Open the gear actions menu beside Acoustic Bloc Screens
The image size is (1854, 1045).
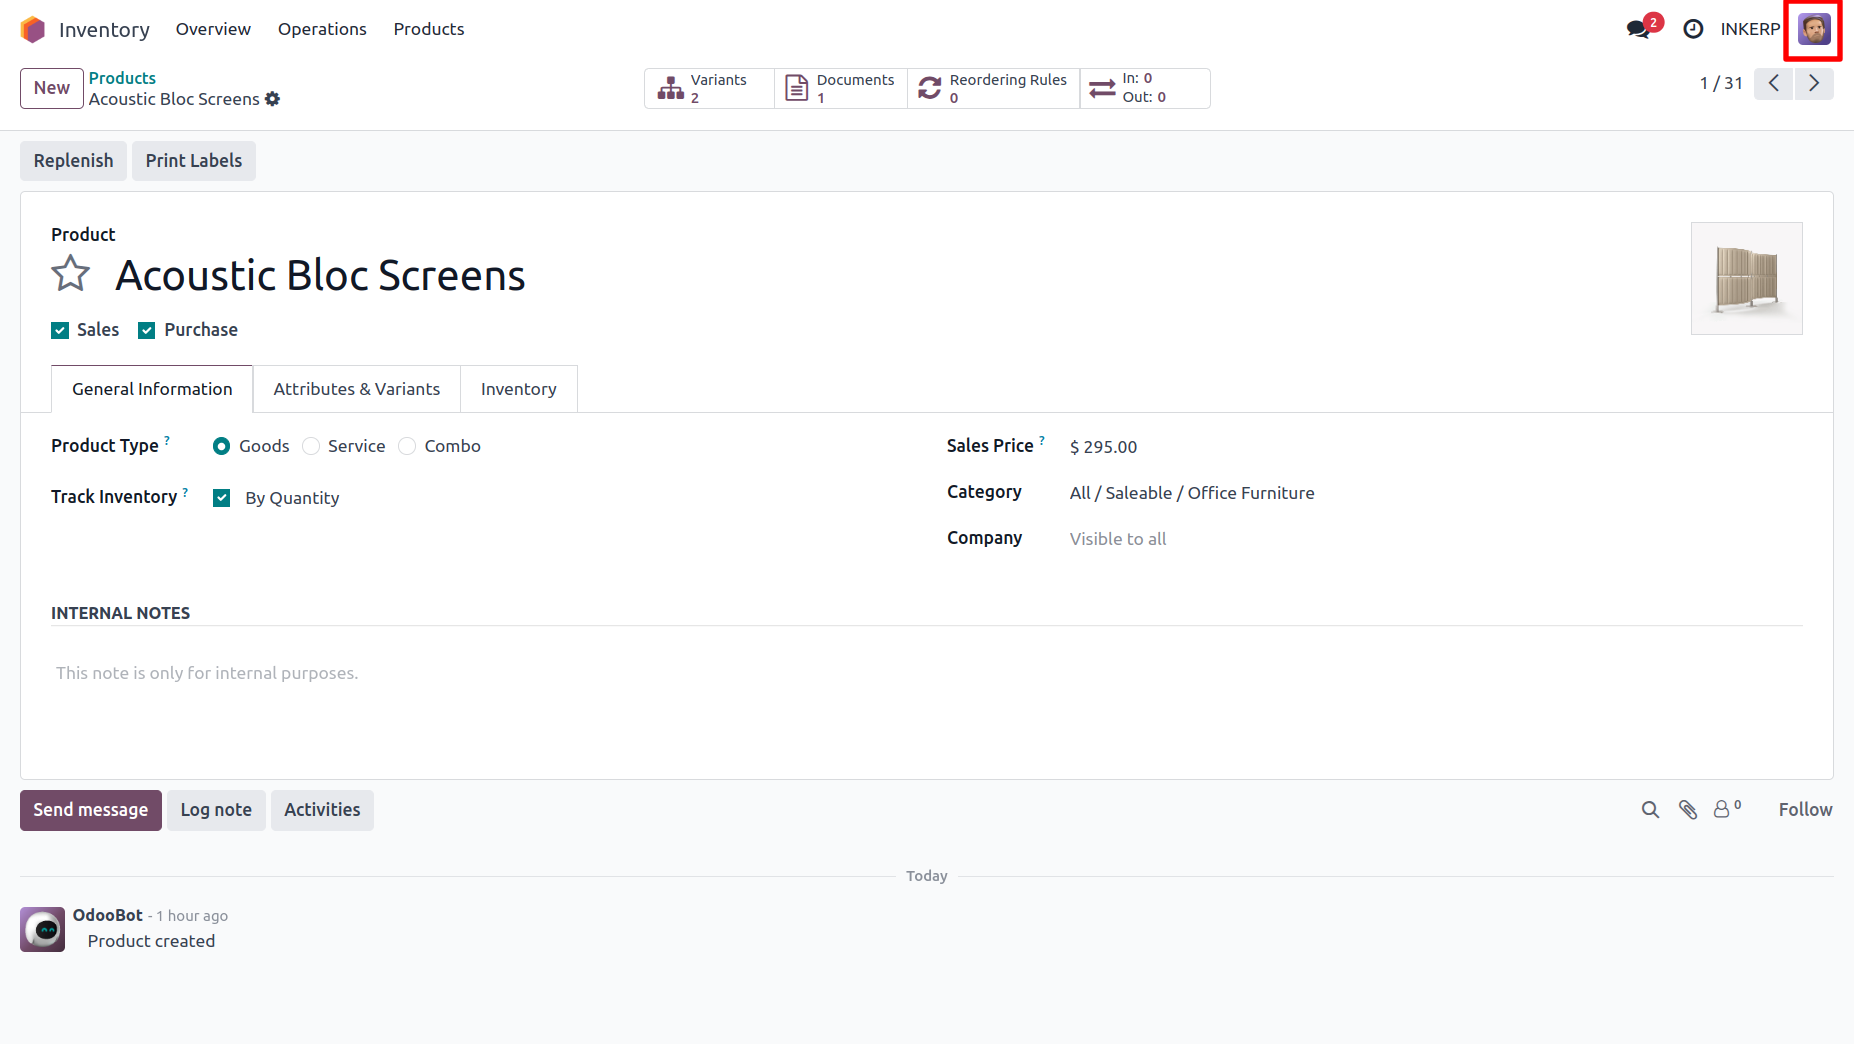[x=273, y=99]
